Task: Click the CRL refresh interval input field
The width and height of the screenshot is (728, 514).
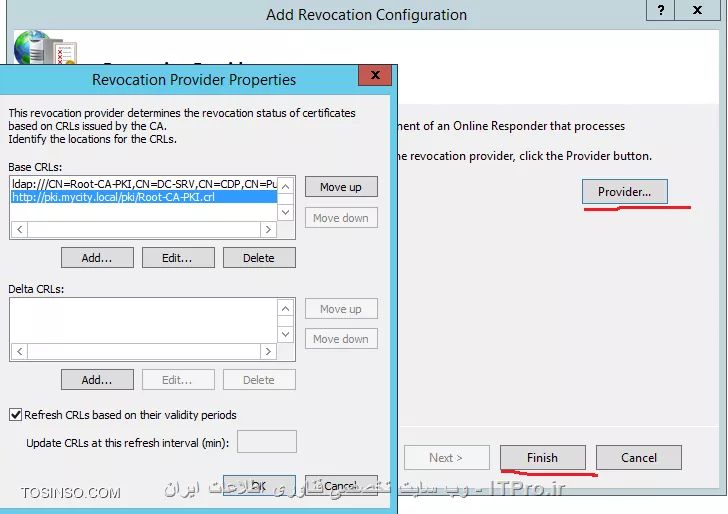Action: point(266,442)
